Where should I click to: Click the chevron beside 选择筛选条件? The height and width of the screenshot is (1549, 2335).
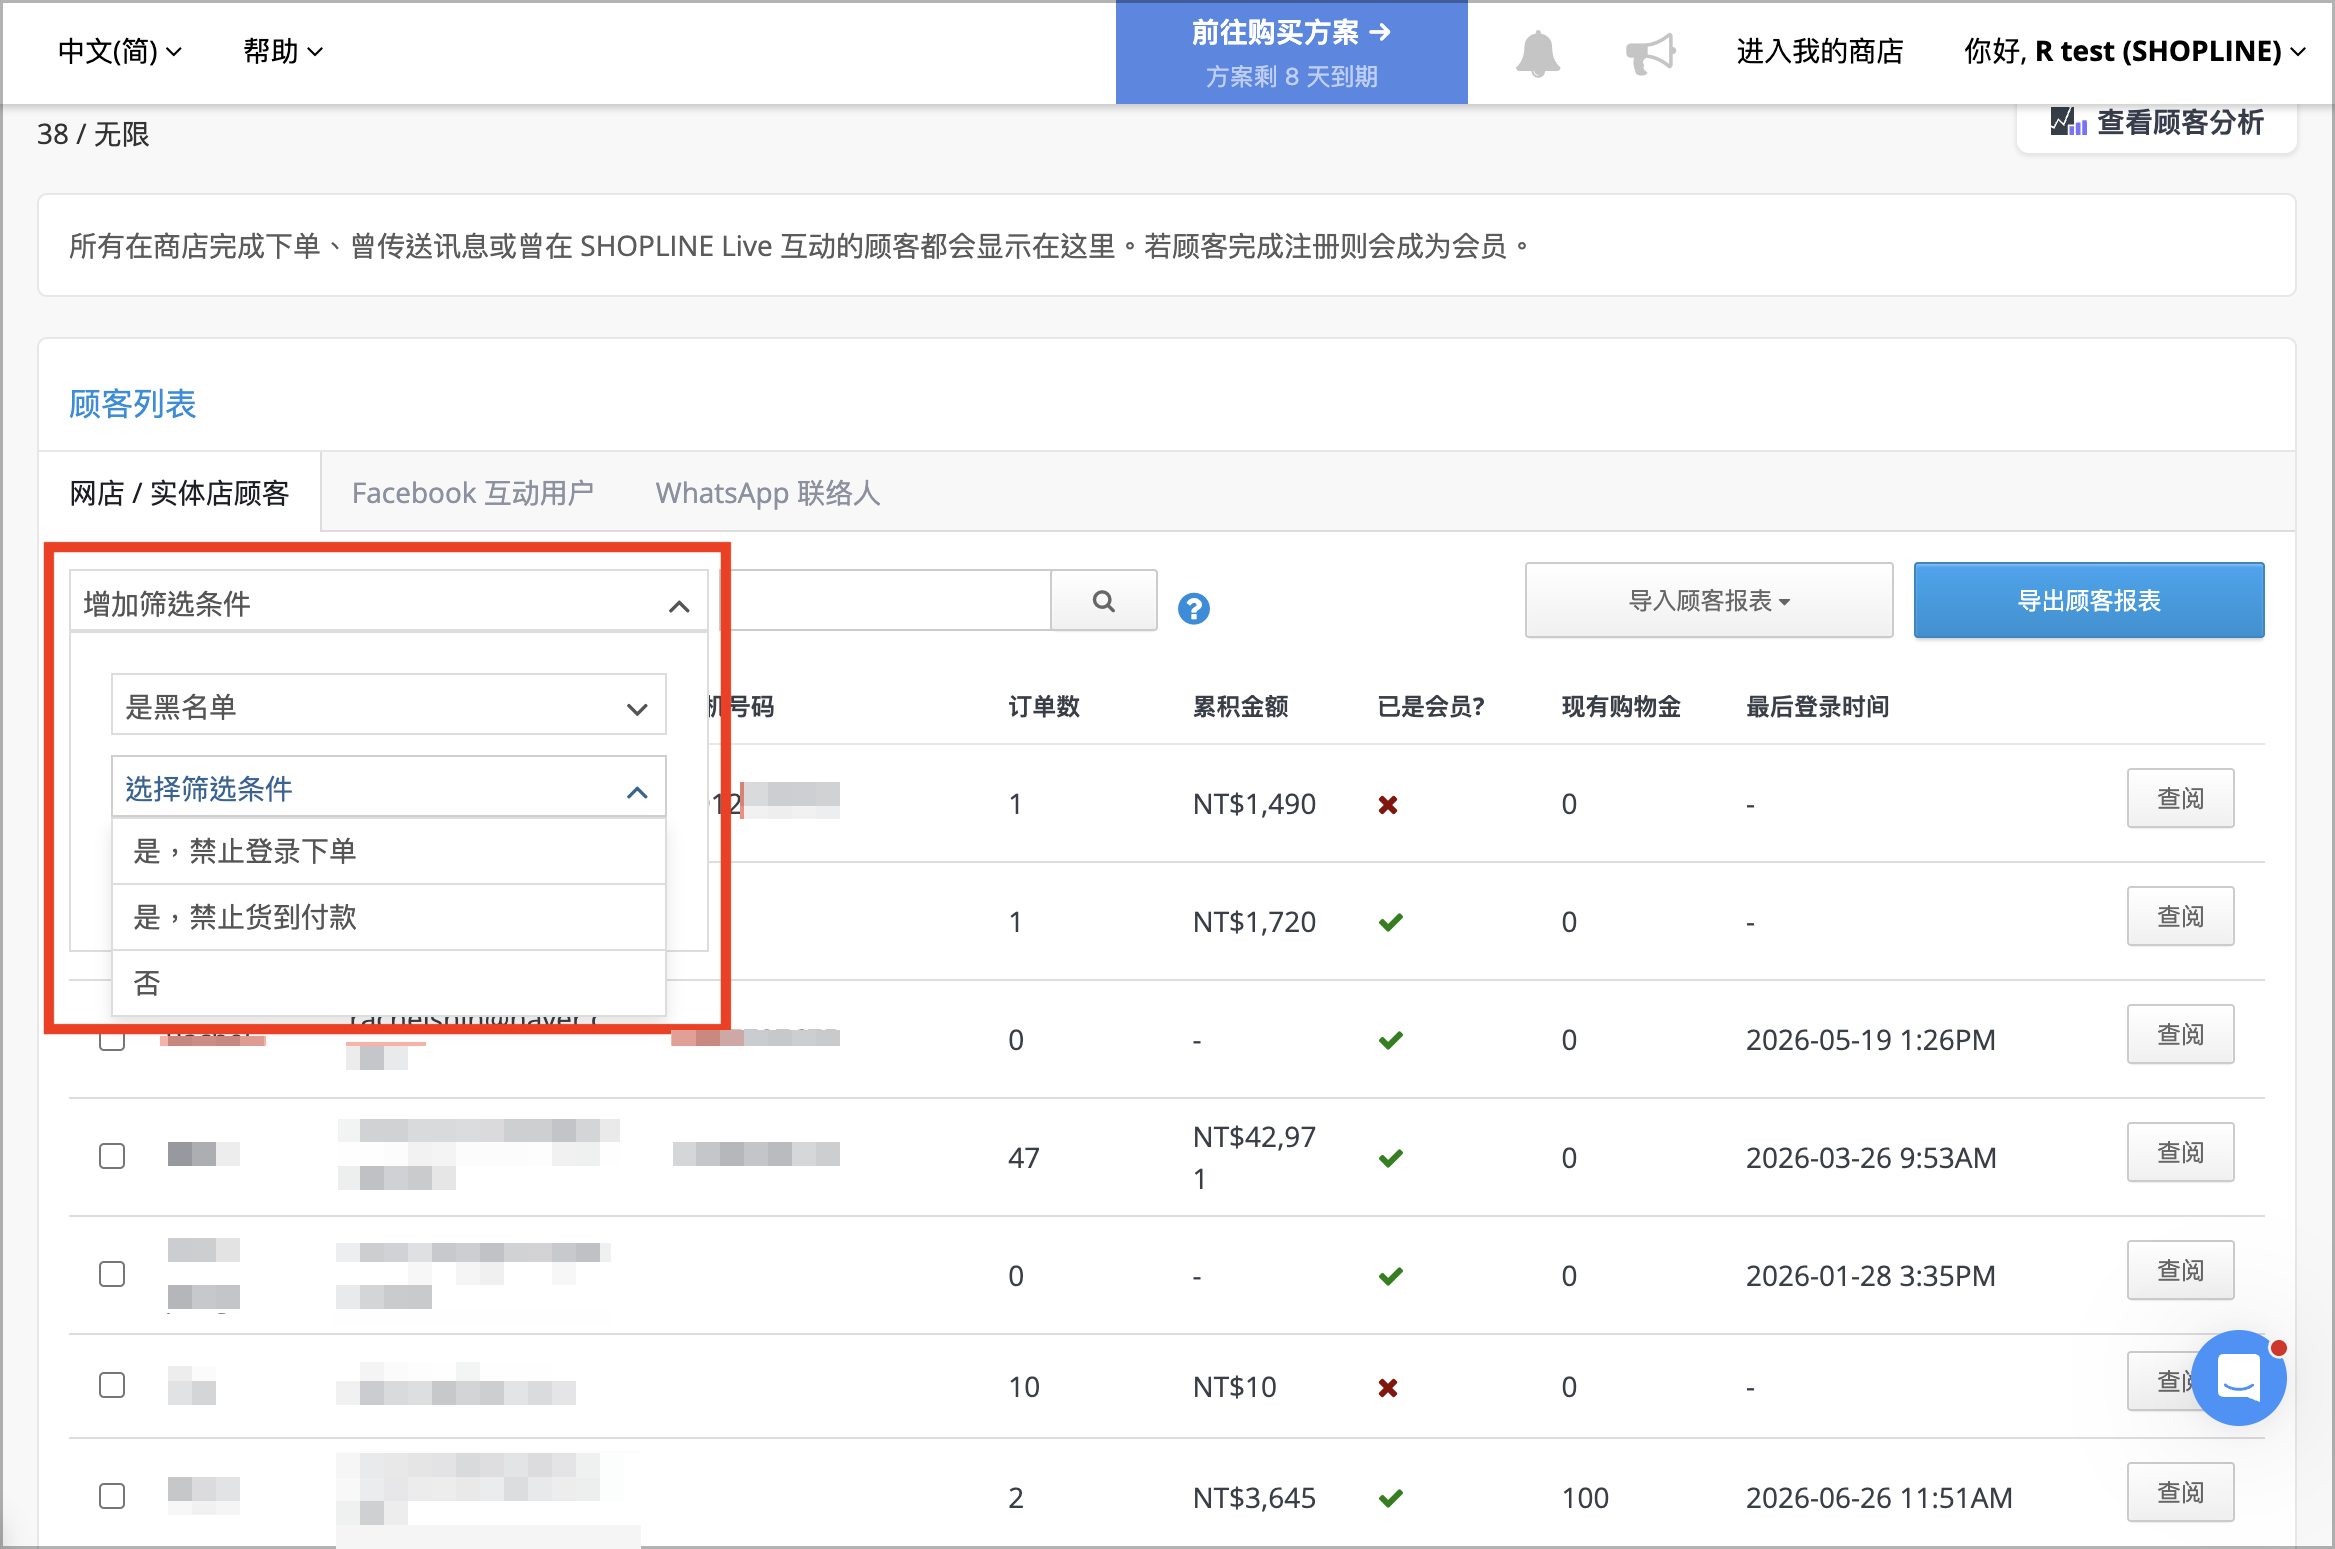coord(637,792)
